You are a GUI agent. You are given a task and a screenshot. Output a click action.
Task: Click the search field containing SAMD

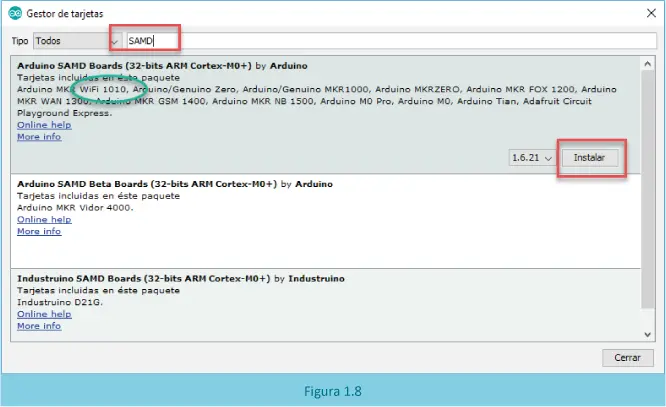coord(391,41)
